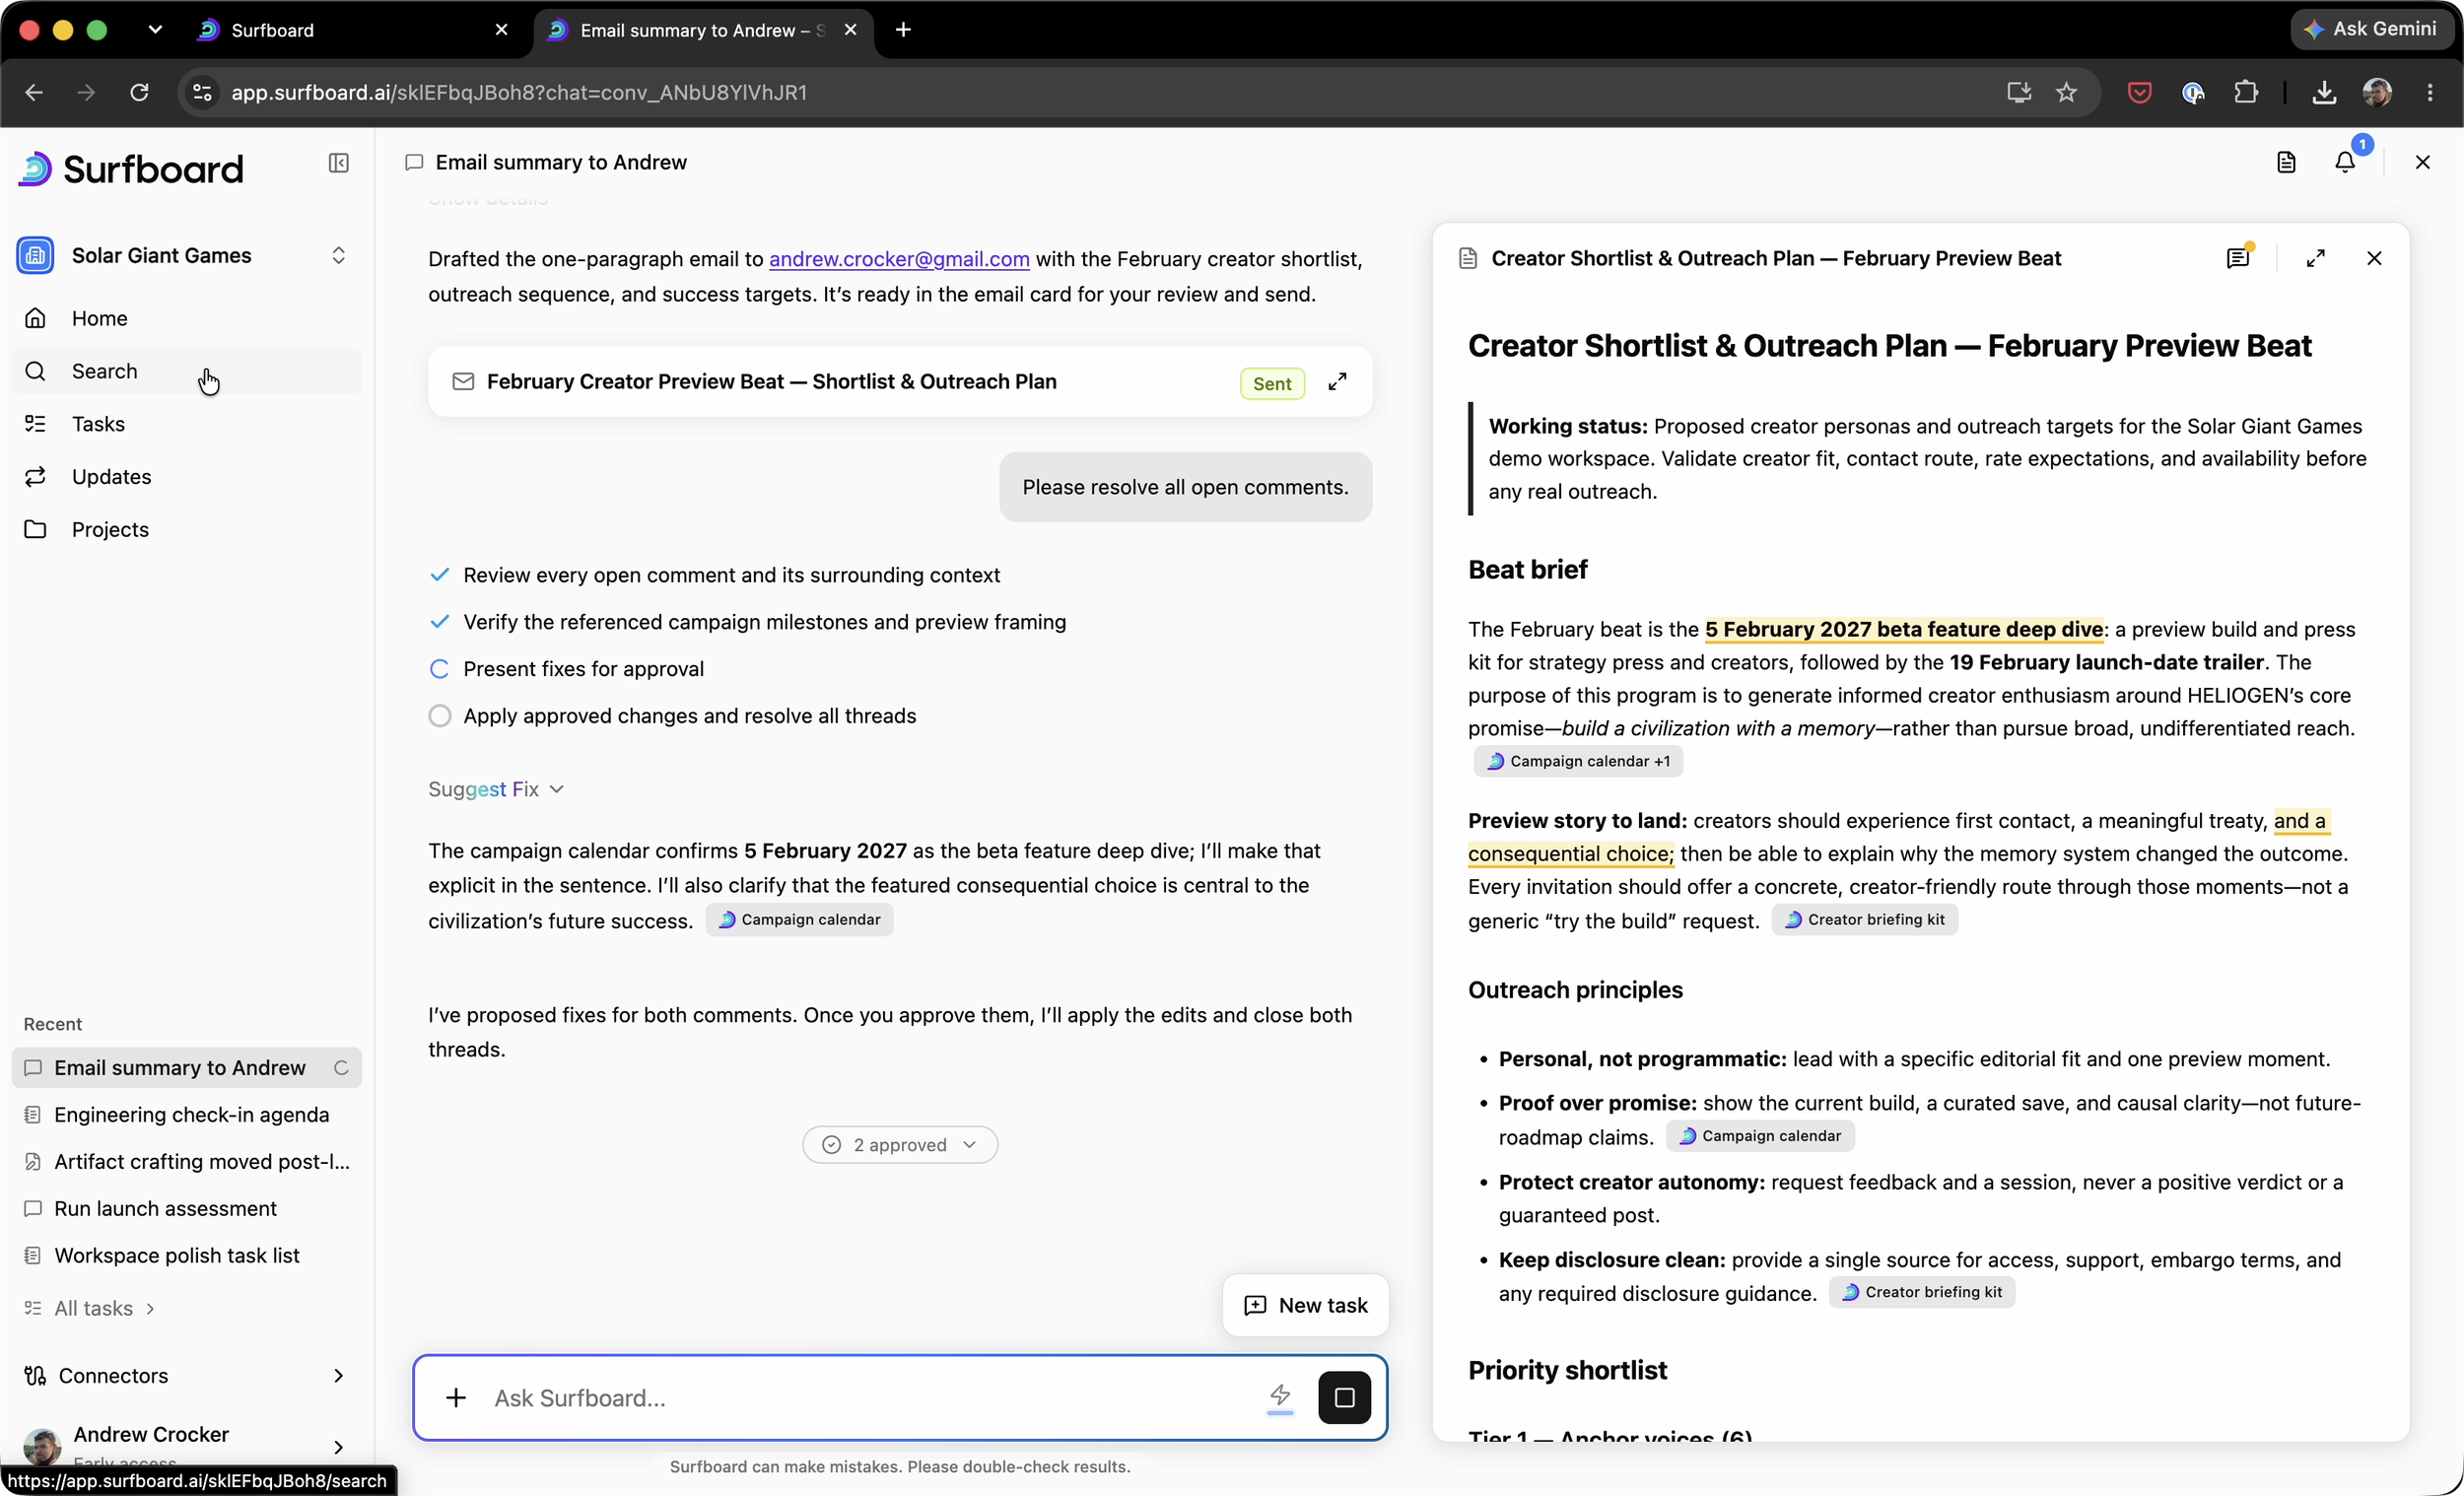Click highlighted 'and a consequential choice' comment
2464x1496 pixels.
1571,853
